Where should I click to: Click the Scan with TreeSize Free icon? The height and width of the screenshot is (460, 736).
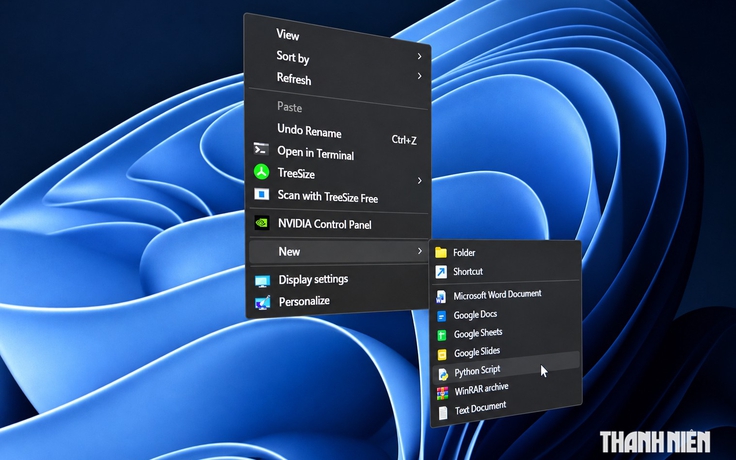tap(261, 194)
